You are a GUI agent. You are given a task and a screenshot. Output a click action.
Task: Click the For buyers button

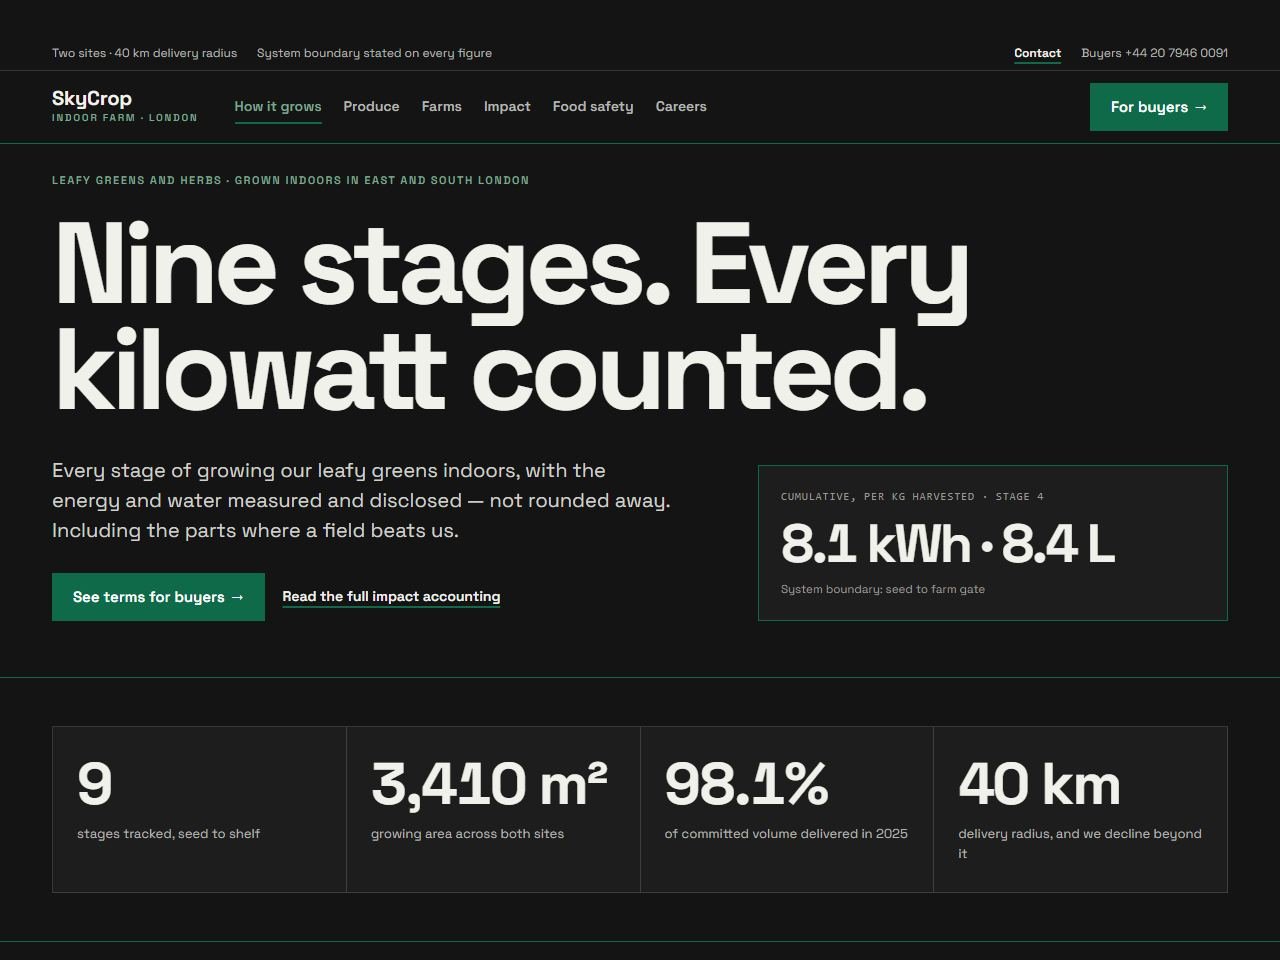1159,107
